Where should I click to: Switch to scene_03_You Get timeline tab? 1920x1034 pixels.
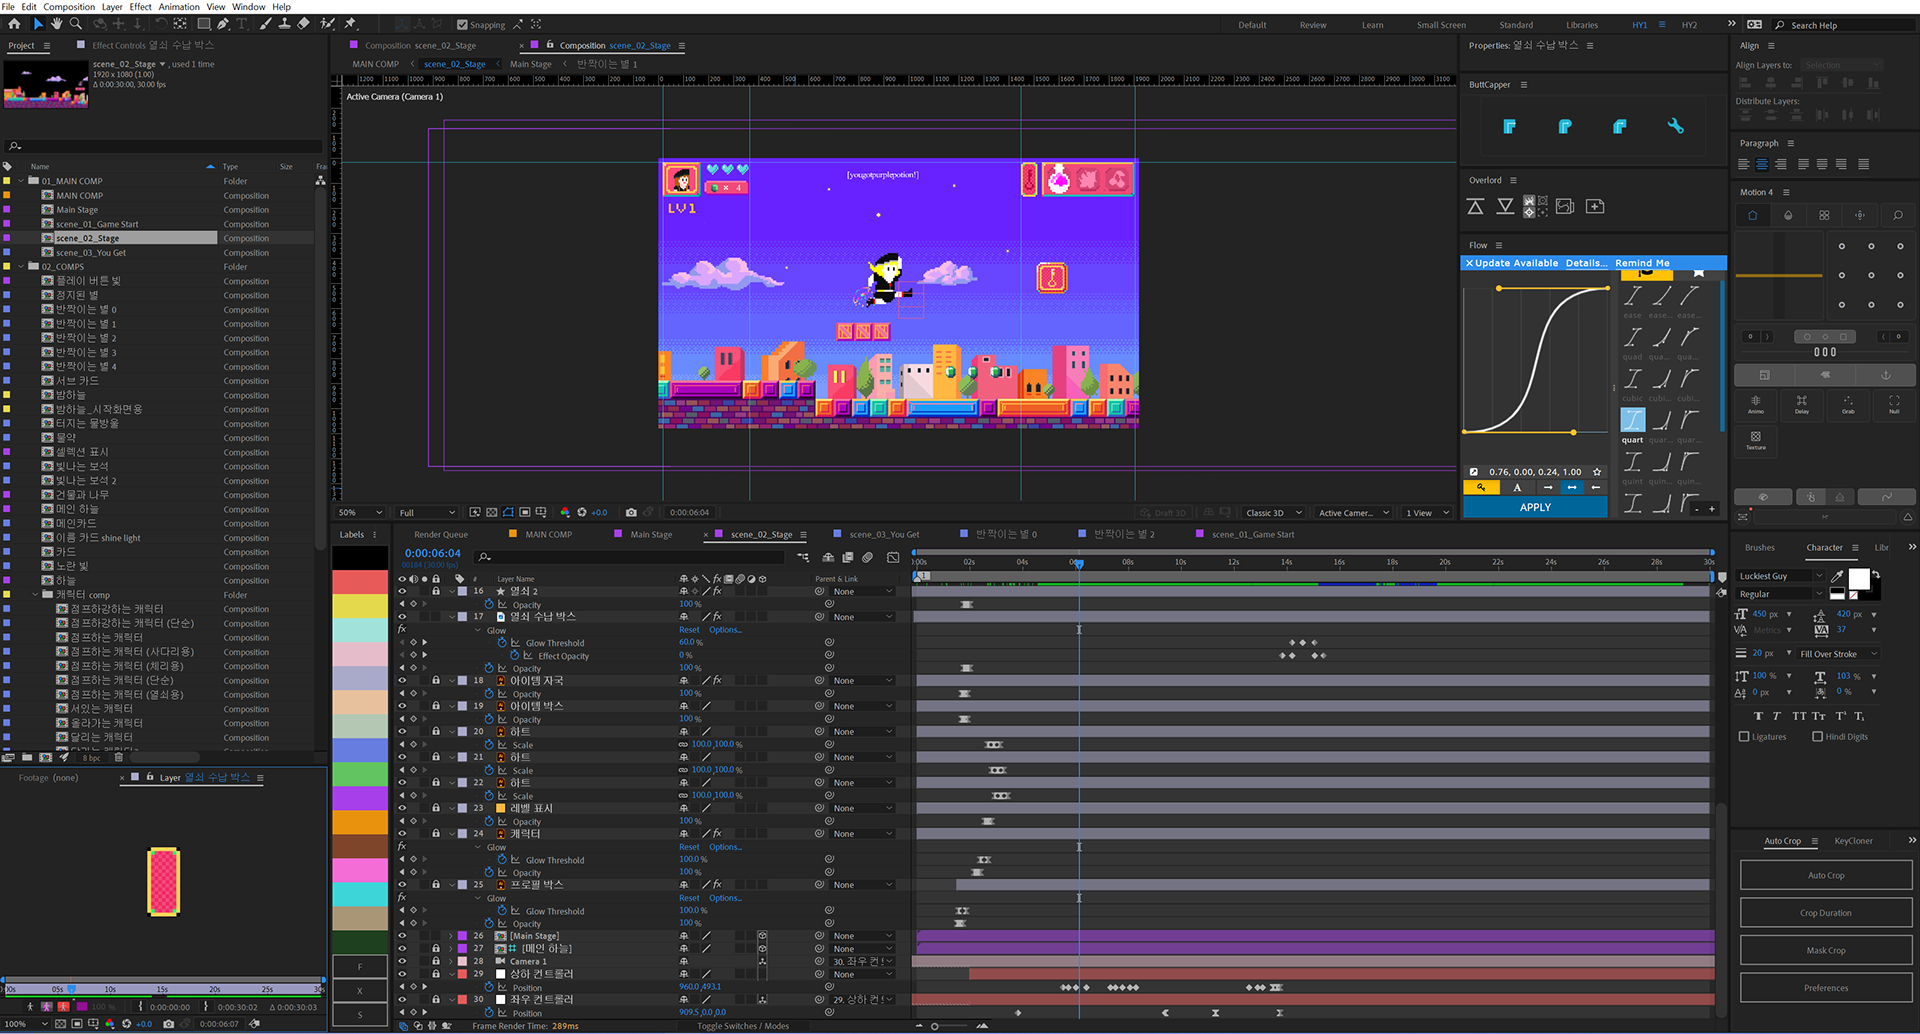884,534
